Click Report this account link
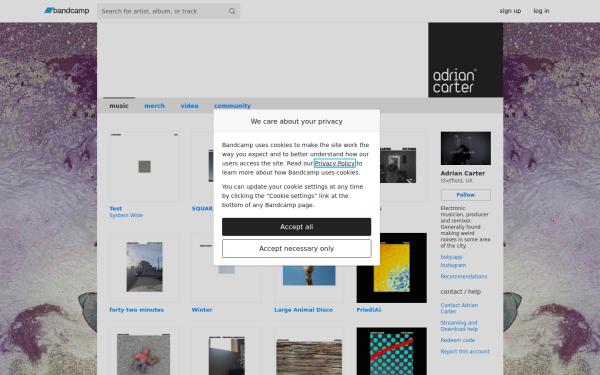 [465, 351]
